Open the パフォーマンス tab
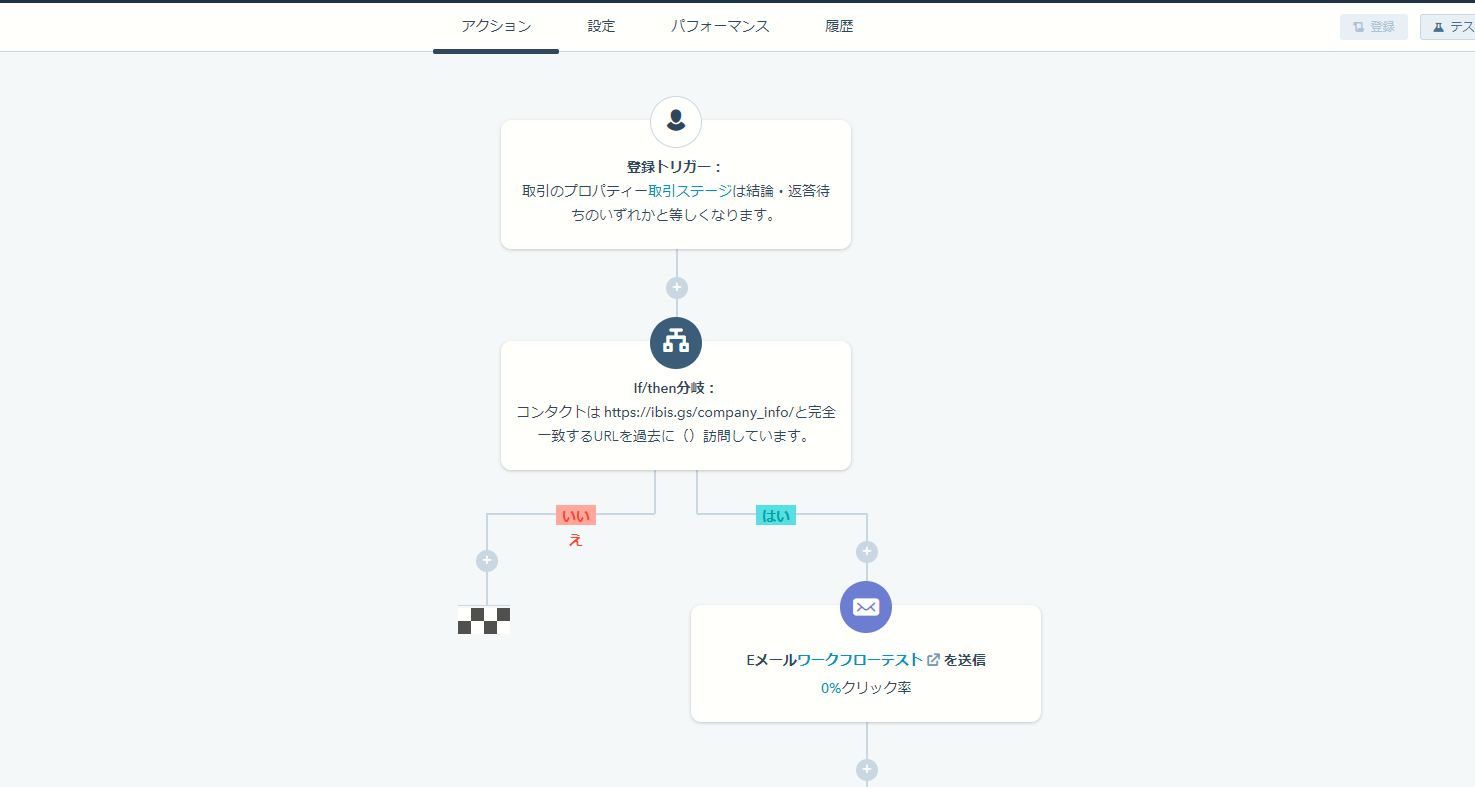Screen dimensions: 1475x787 (x=720, y=27)
